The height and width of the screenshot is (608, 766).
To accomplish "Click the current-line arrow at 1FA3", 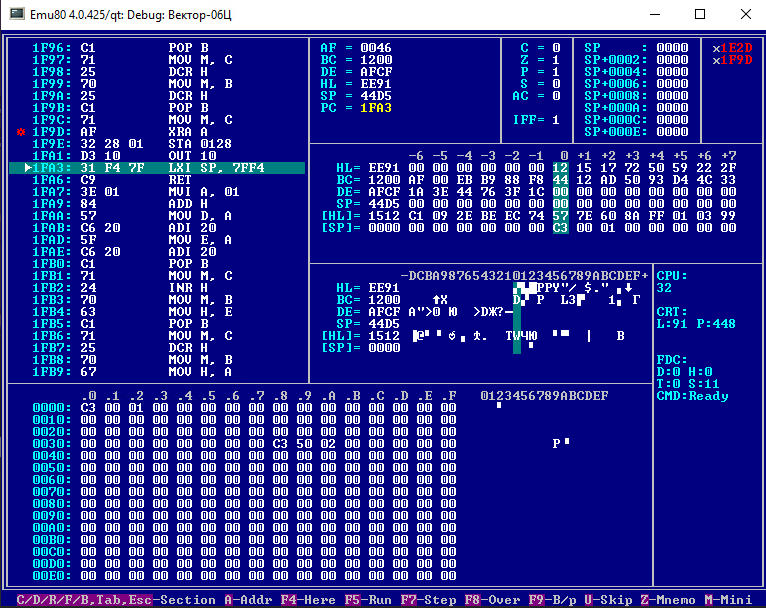I will tap(27, 167).
